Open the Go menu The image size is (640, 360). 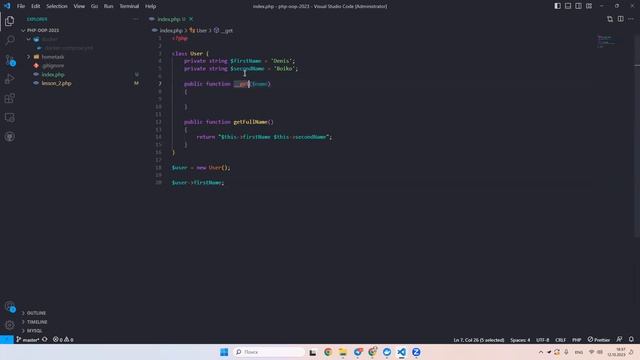click(x=94, y=6)
